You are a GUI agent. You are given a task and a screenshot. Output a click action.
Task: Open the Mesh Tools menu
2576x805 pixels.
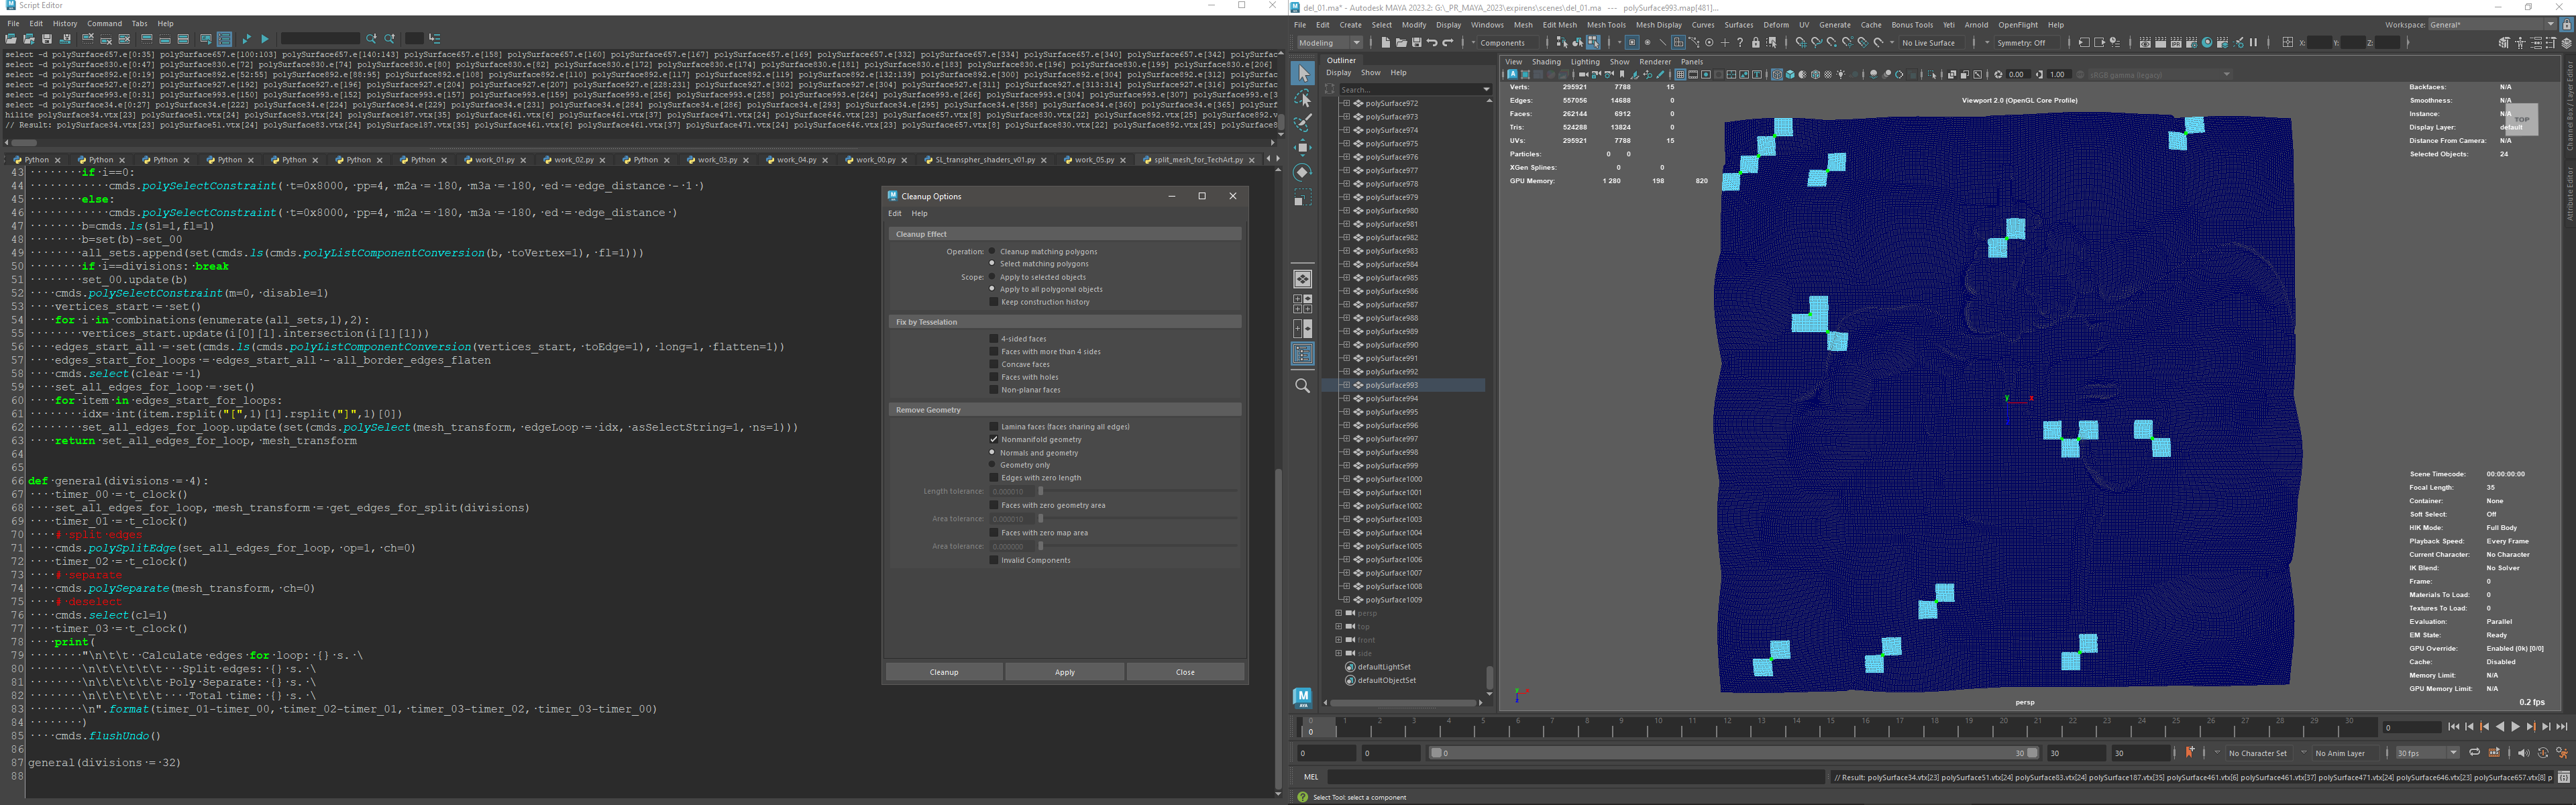coord(1606,25)
